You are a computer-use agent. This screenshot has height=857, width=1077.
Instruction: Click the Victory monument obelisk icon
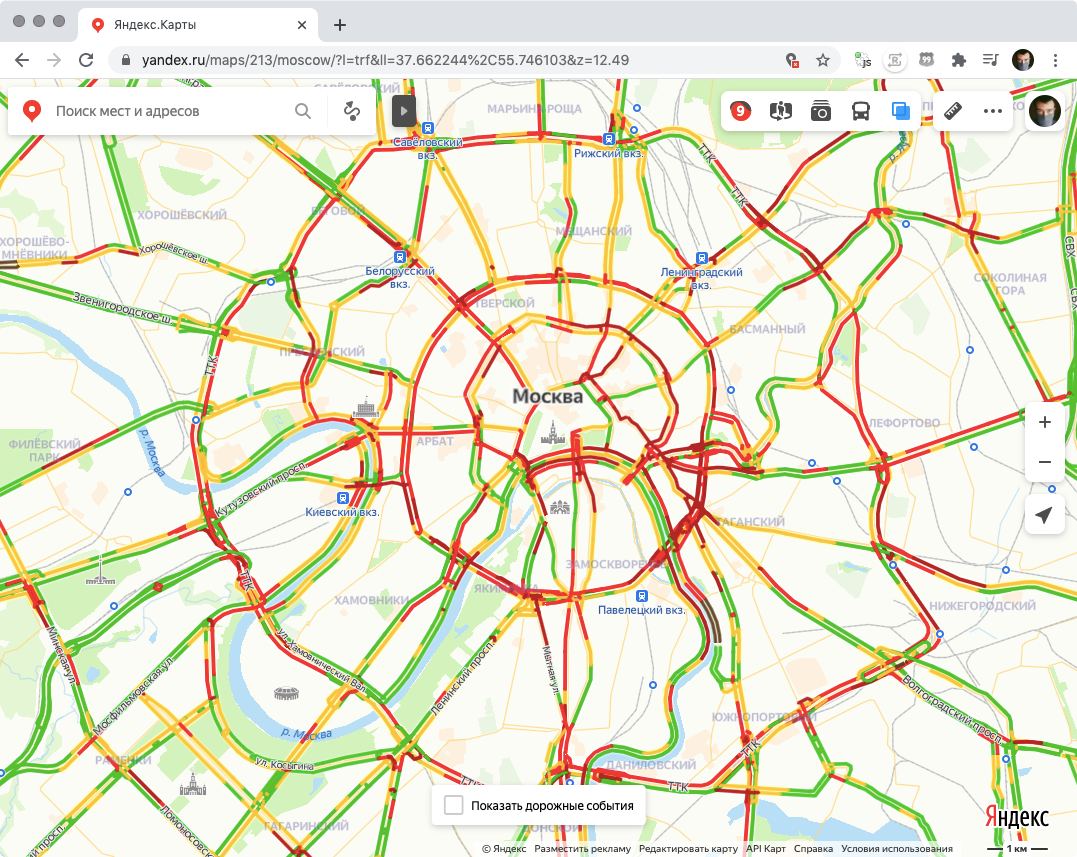100,570
